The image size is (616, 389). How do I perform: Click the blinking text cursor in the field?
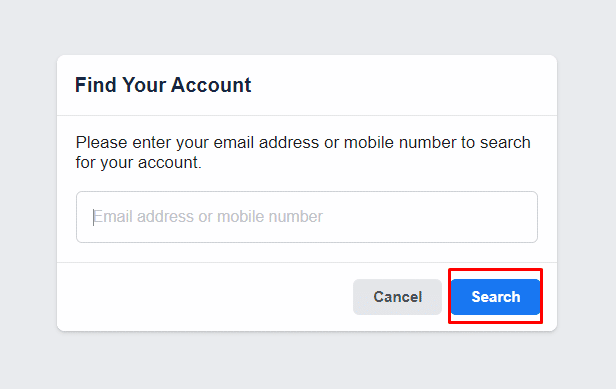coord(94,217)
